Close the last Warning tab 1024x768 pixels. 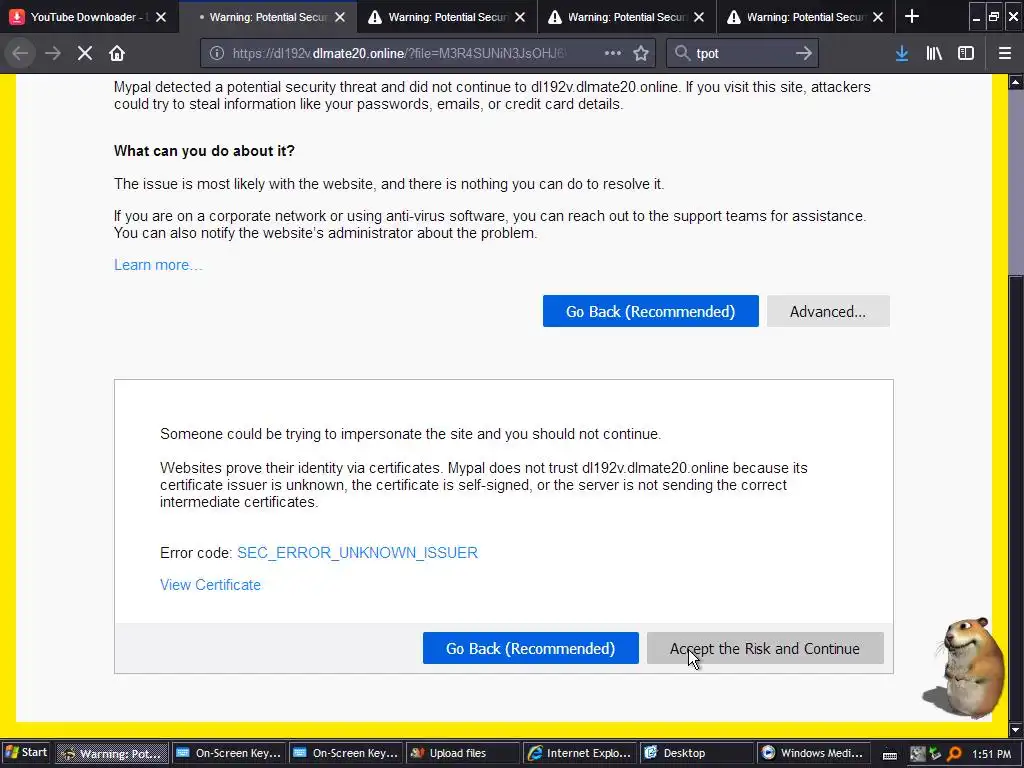[878, 17]
